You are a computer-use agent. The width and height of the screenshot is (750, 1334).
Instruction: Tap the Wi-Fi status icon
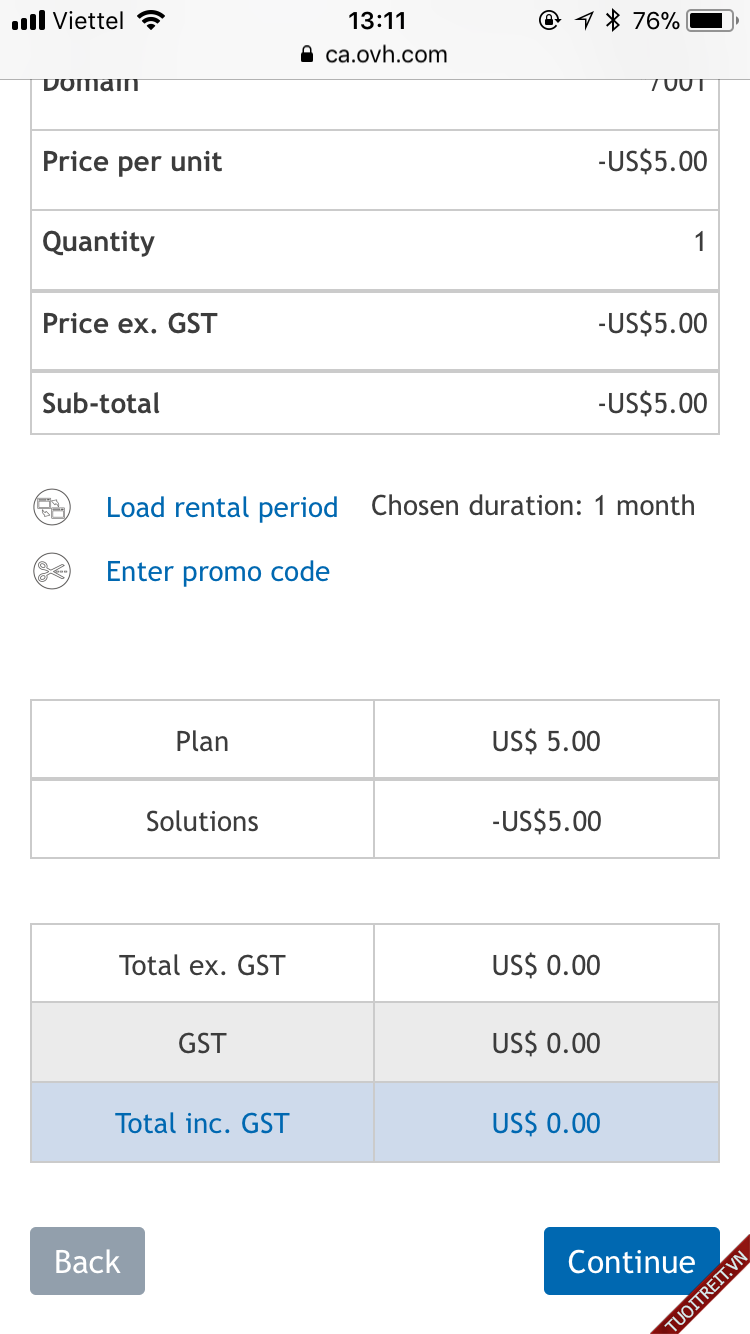click(x=151, y=20)
